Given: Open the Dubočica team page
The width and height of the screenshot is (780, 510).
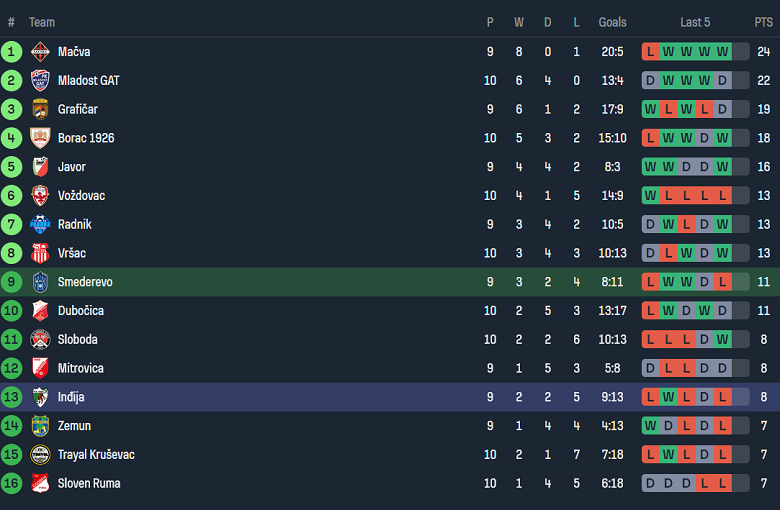Looking at the screenshot, I should coord(80,311).
